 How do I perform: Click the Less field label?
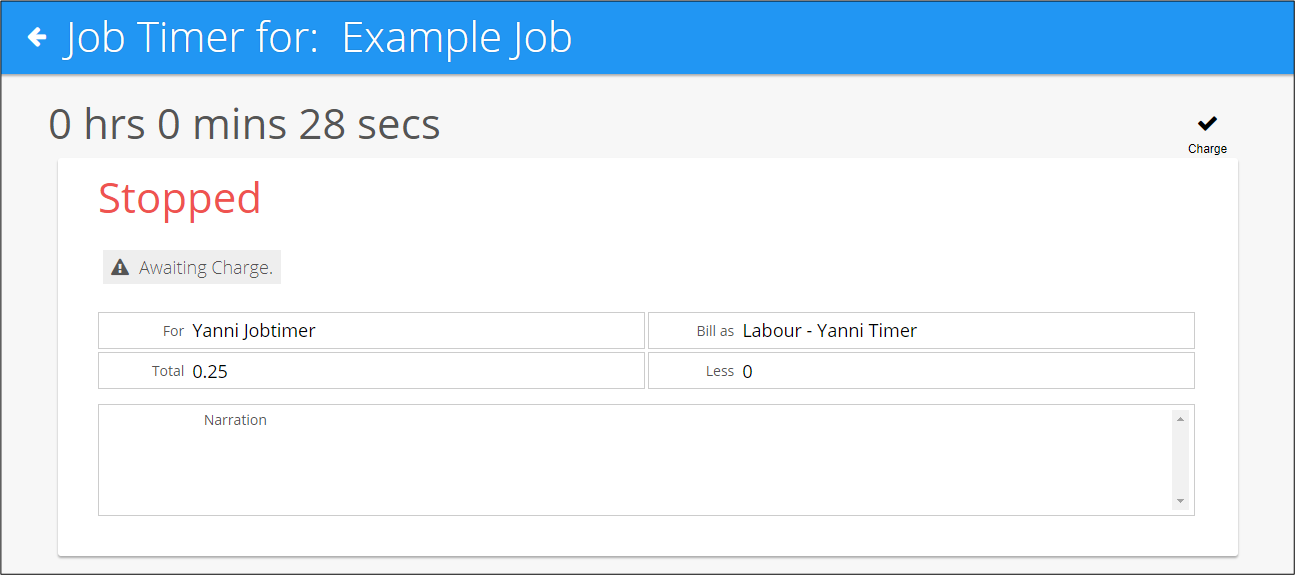[720, 371]
